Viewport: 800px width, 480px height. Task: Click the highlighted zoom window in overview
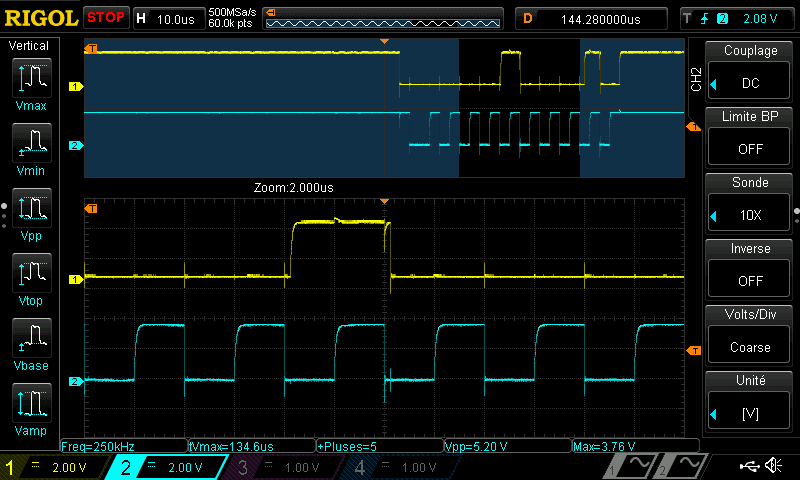[x=519, y=108]
